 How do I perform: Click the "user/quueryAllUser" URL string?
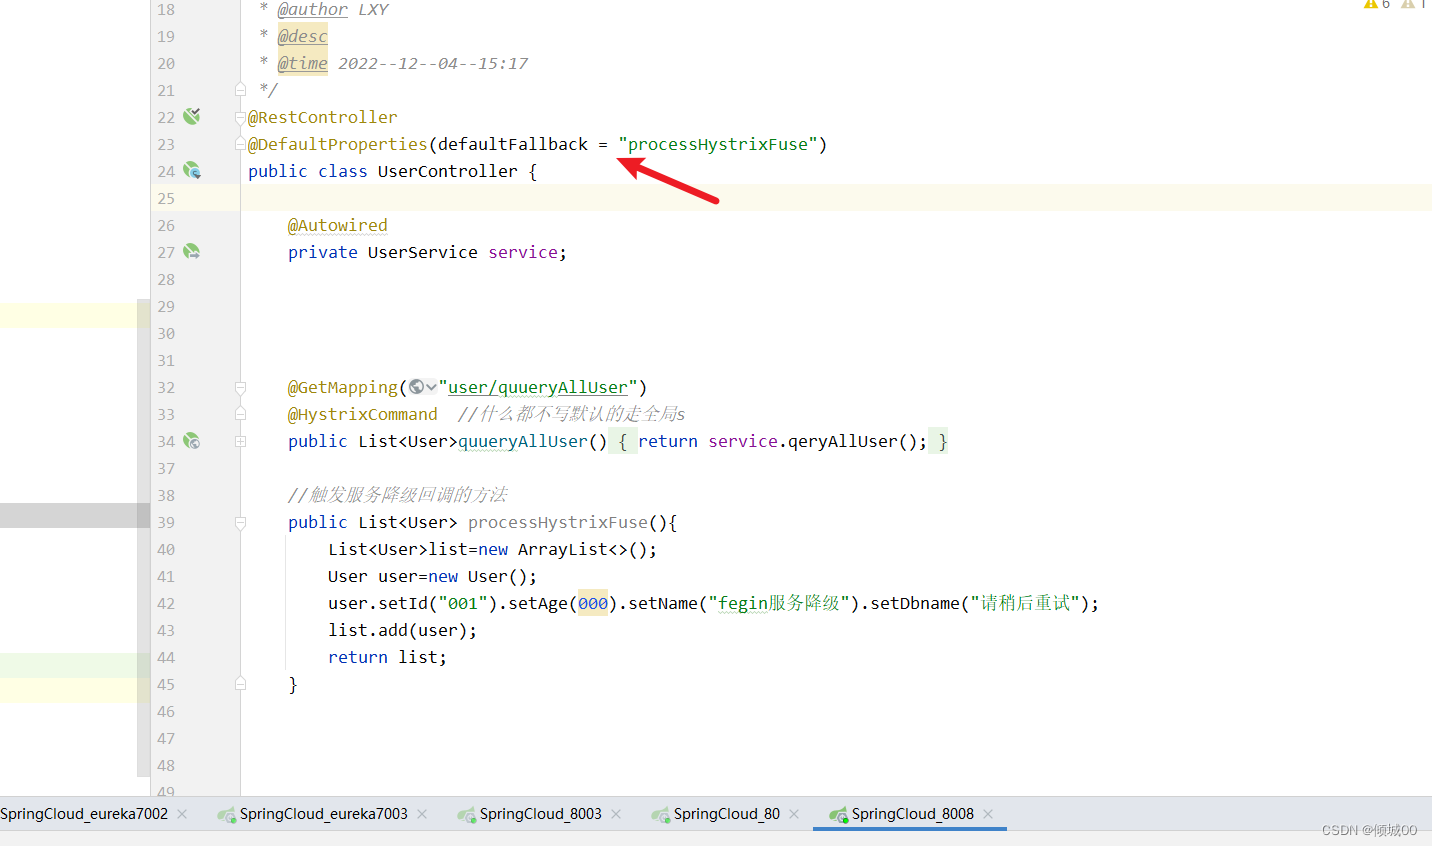click(538, 387)
